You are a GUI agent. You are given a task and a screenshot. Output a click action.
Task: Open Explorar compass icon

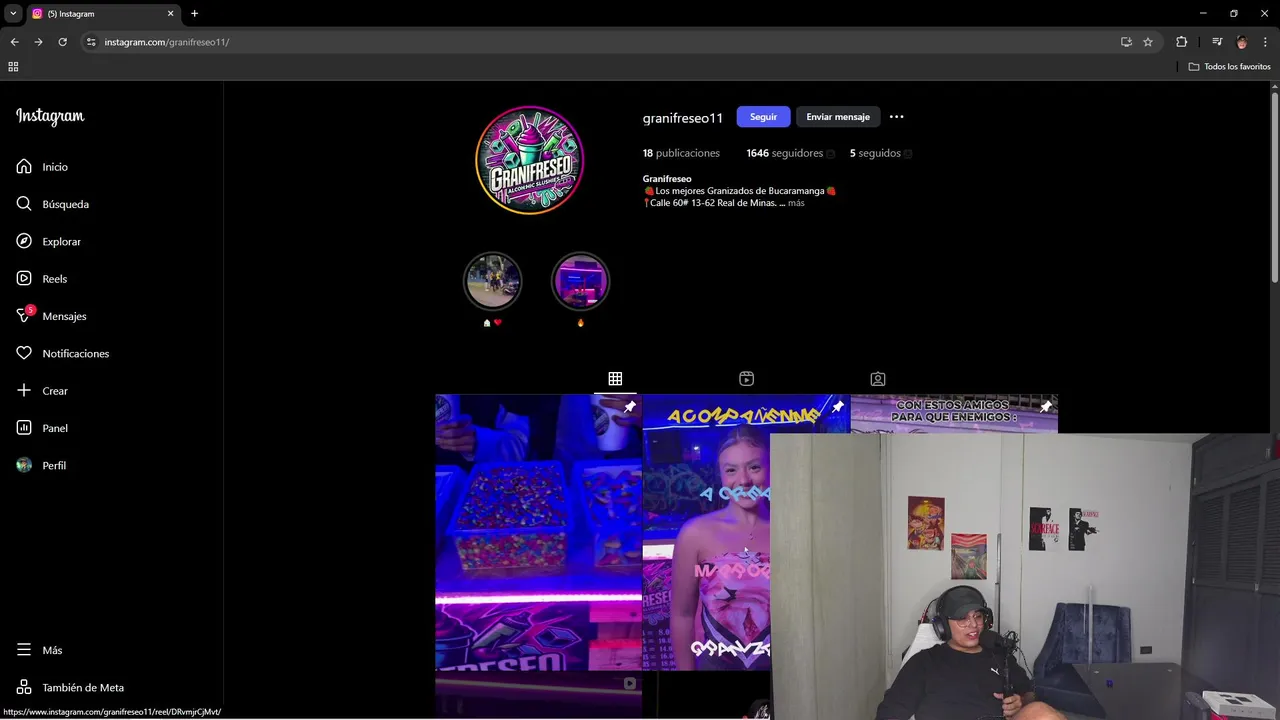point(24,241)
